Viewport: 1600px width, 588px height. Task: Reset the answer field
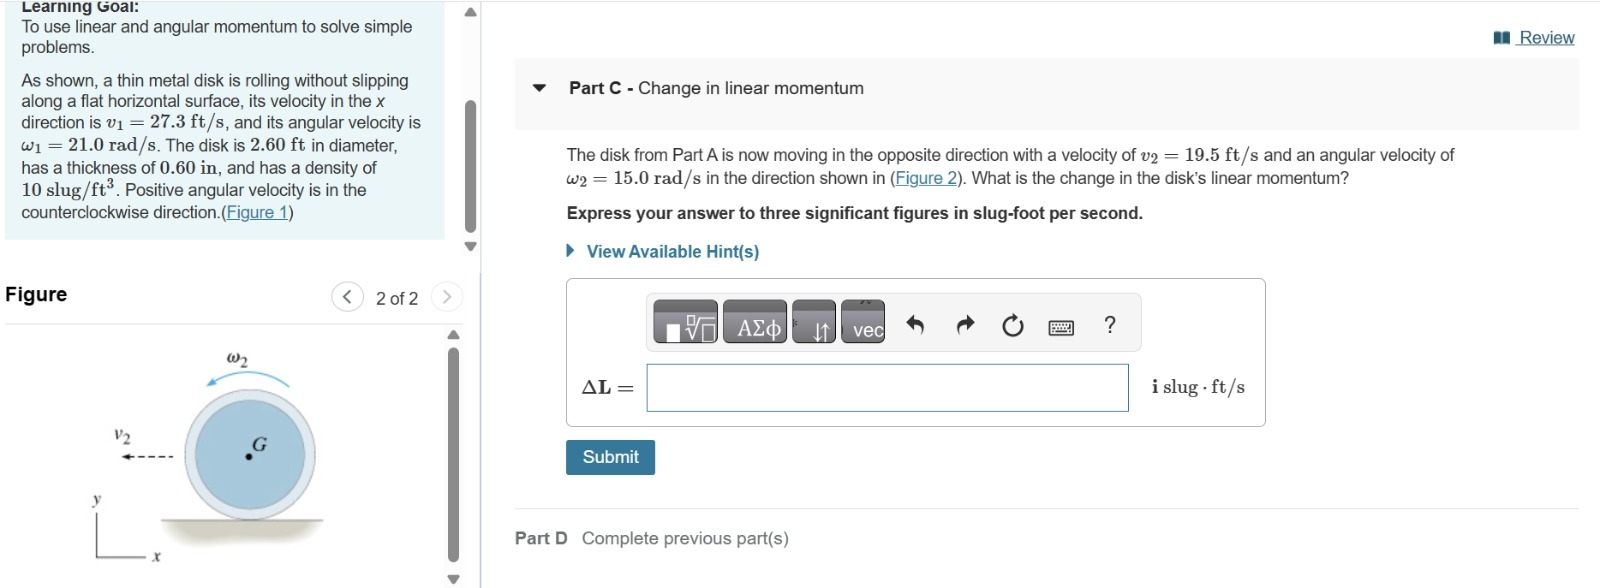pyautogui.click(x=1011, y=325)
